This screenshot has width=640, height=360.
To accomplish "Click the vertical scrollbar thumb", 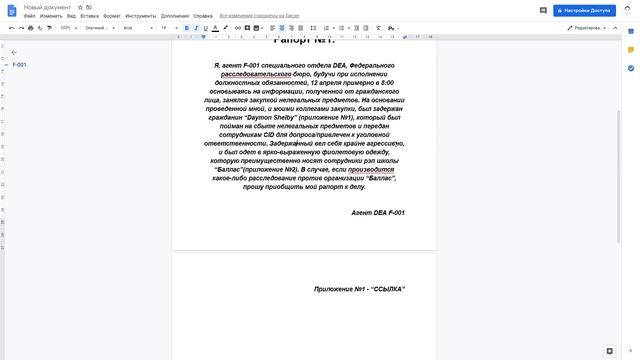I will tap(618, 176).
